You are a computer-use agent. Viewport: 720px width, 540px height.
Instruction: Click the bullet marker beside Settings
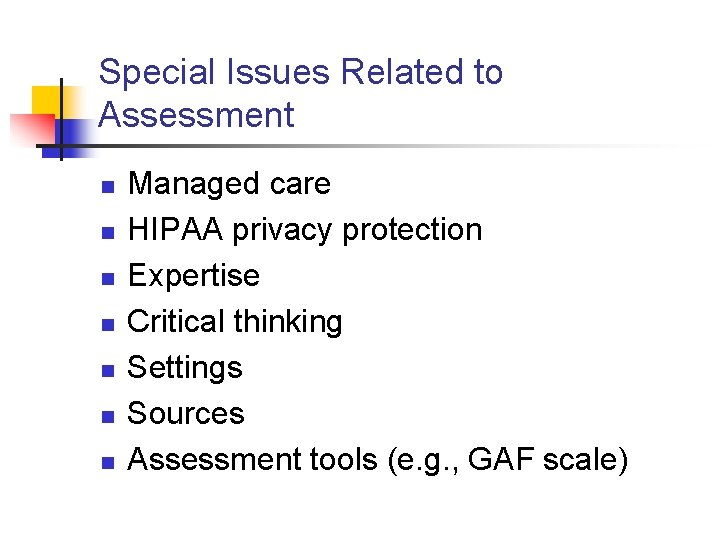coord(108,370)
